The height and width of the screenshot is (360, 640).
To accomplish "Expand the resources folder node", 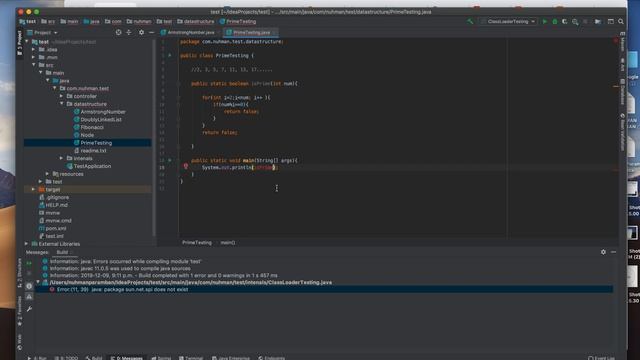I will [x=48, y=173].
